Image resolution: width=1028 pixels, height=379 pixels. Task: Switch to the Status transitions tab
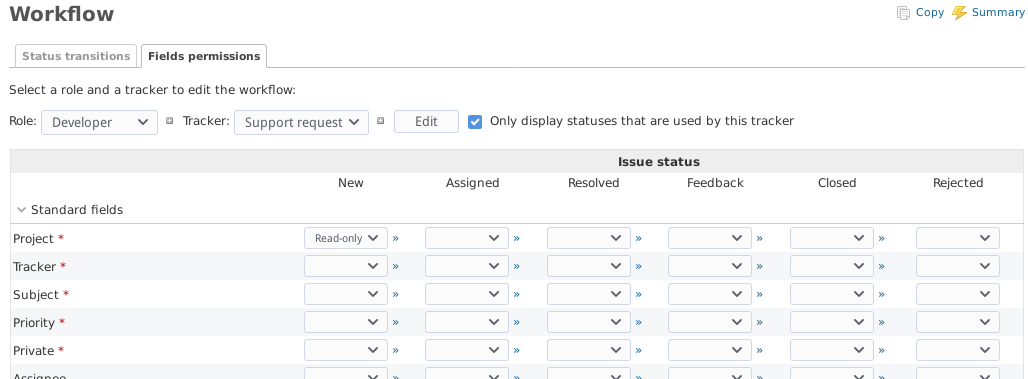[76, 56]
